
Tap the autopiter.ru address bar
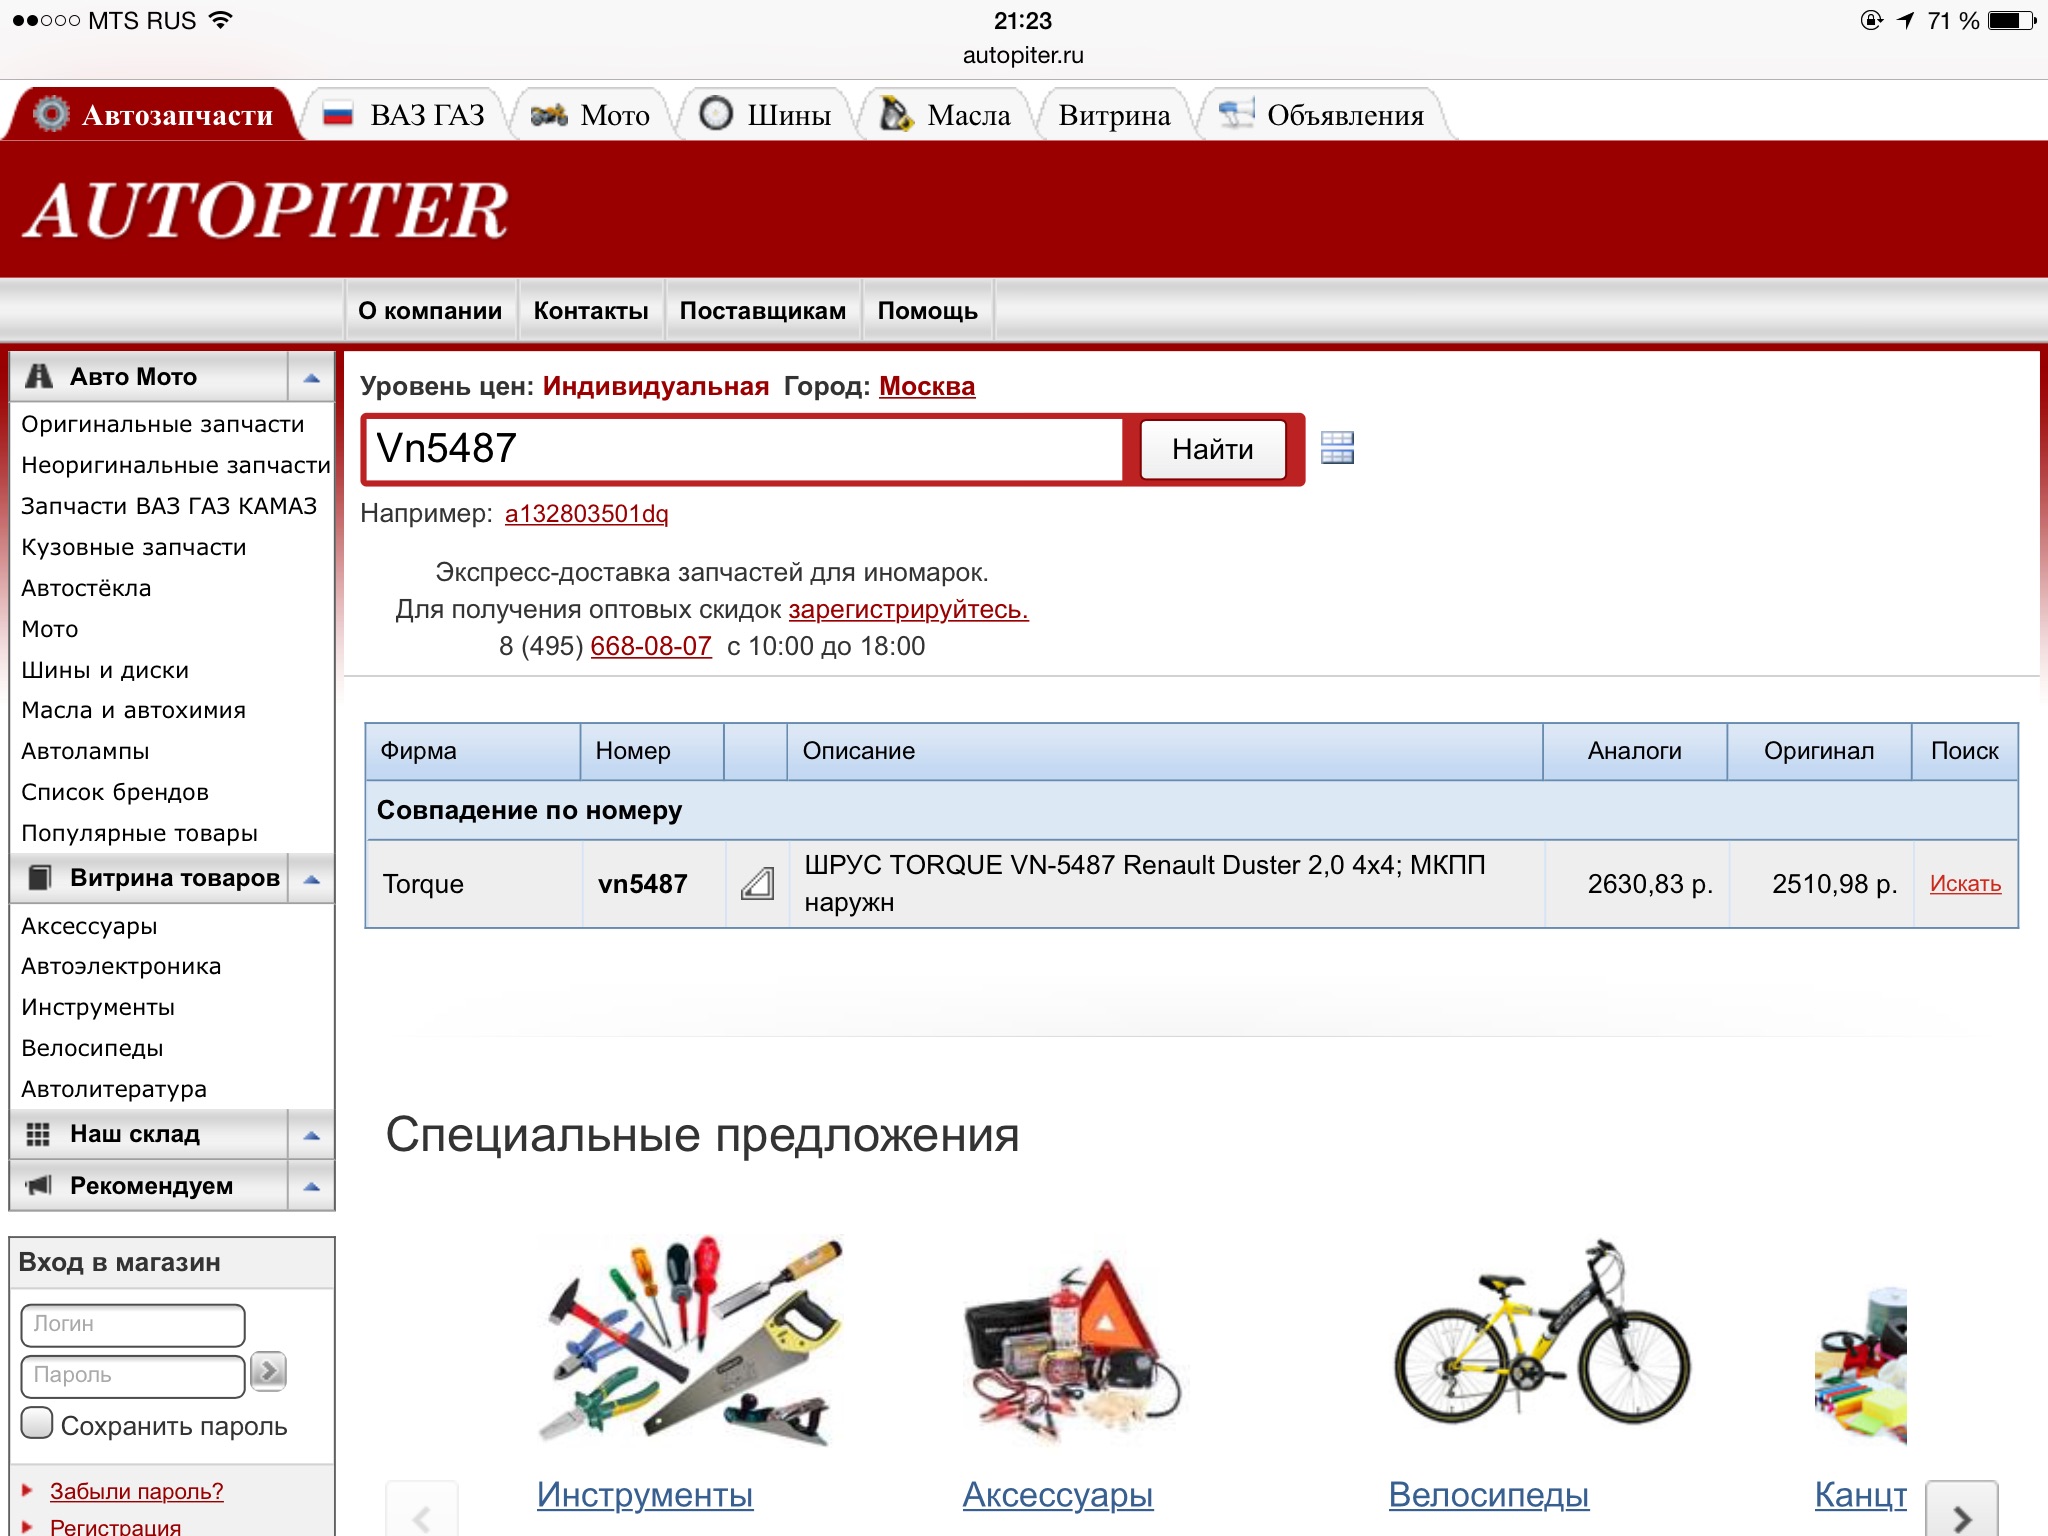pyautogui.click(x=1023, y=55)
